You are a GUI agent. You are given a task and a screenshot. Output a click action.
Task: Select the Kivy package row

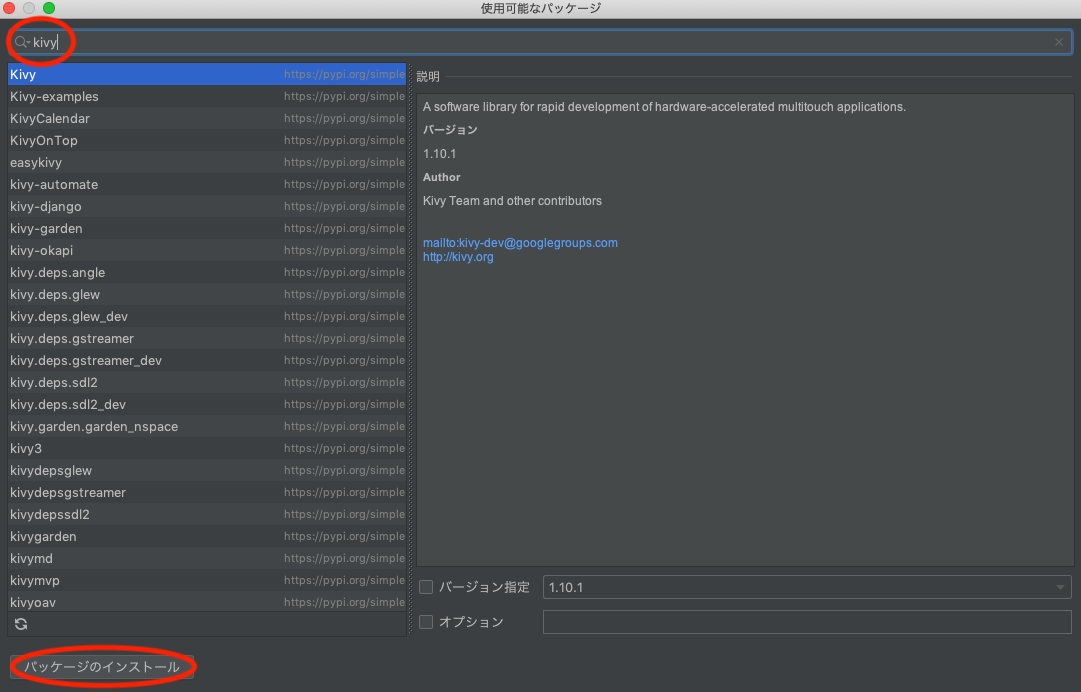[x=207, y=74]
